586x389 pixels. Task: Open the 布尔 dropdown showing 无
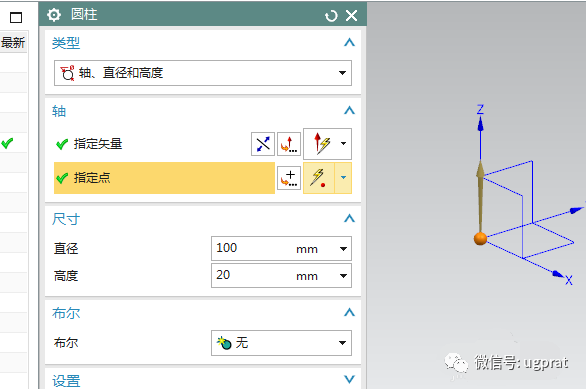[x=281, y=343]
